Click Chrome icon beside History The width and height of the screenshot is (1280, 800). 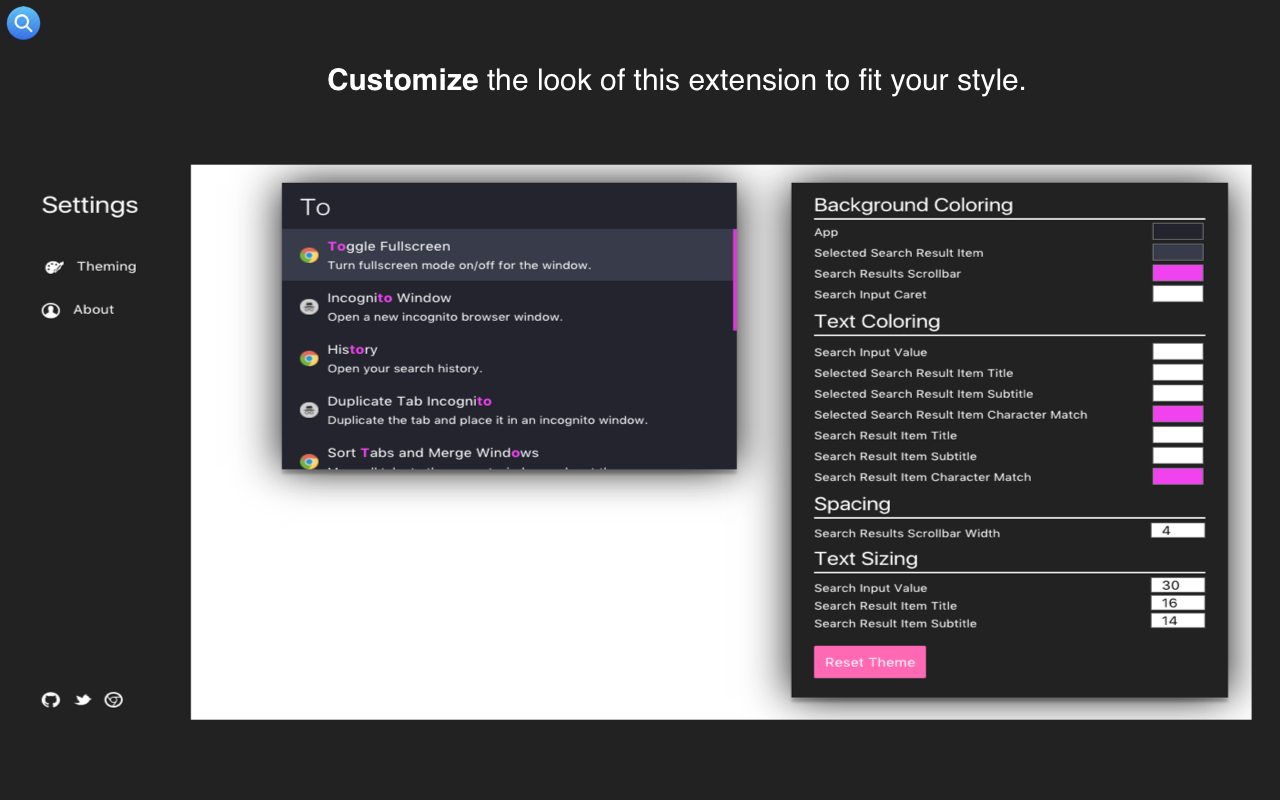(309, 358)
